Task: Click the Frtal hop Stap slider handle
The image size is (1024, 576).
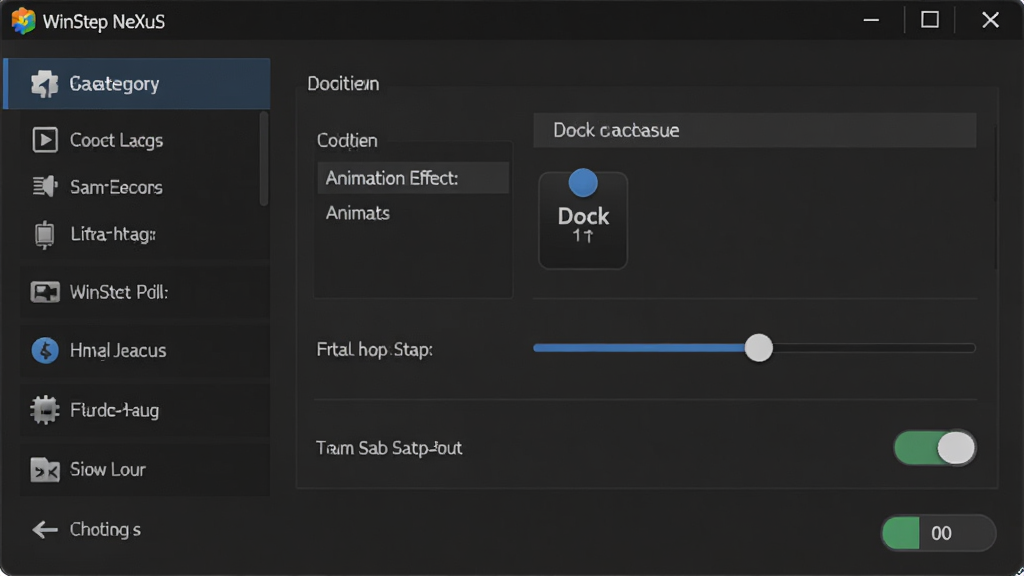Action: pyautogui.click(x=758, y=348)
